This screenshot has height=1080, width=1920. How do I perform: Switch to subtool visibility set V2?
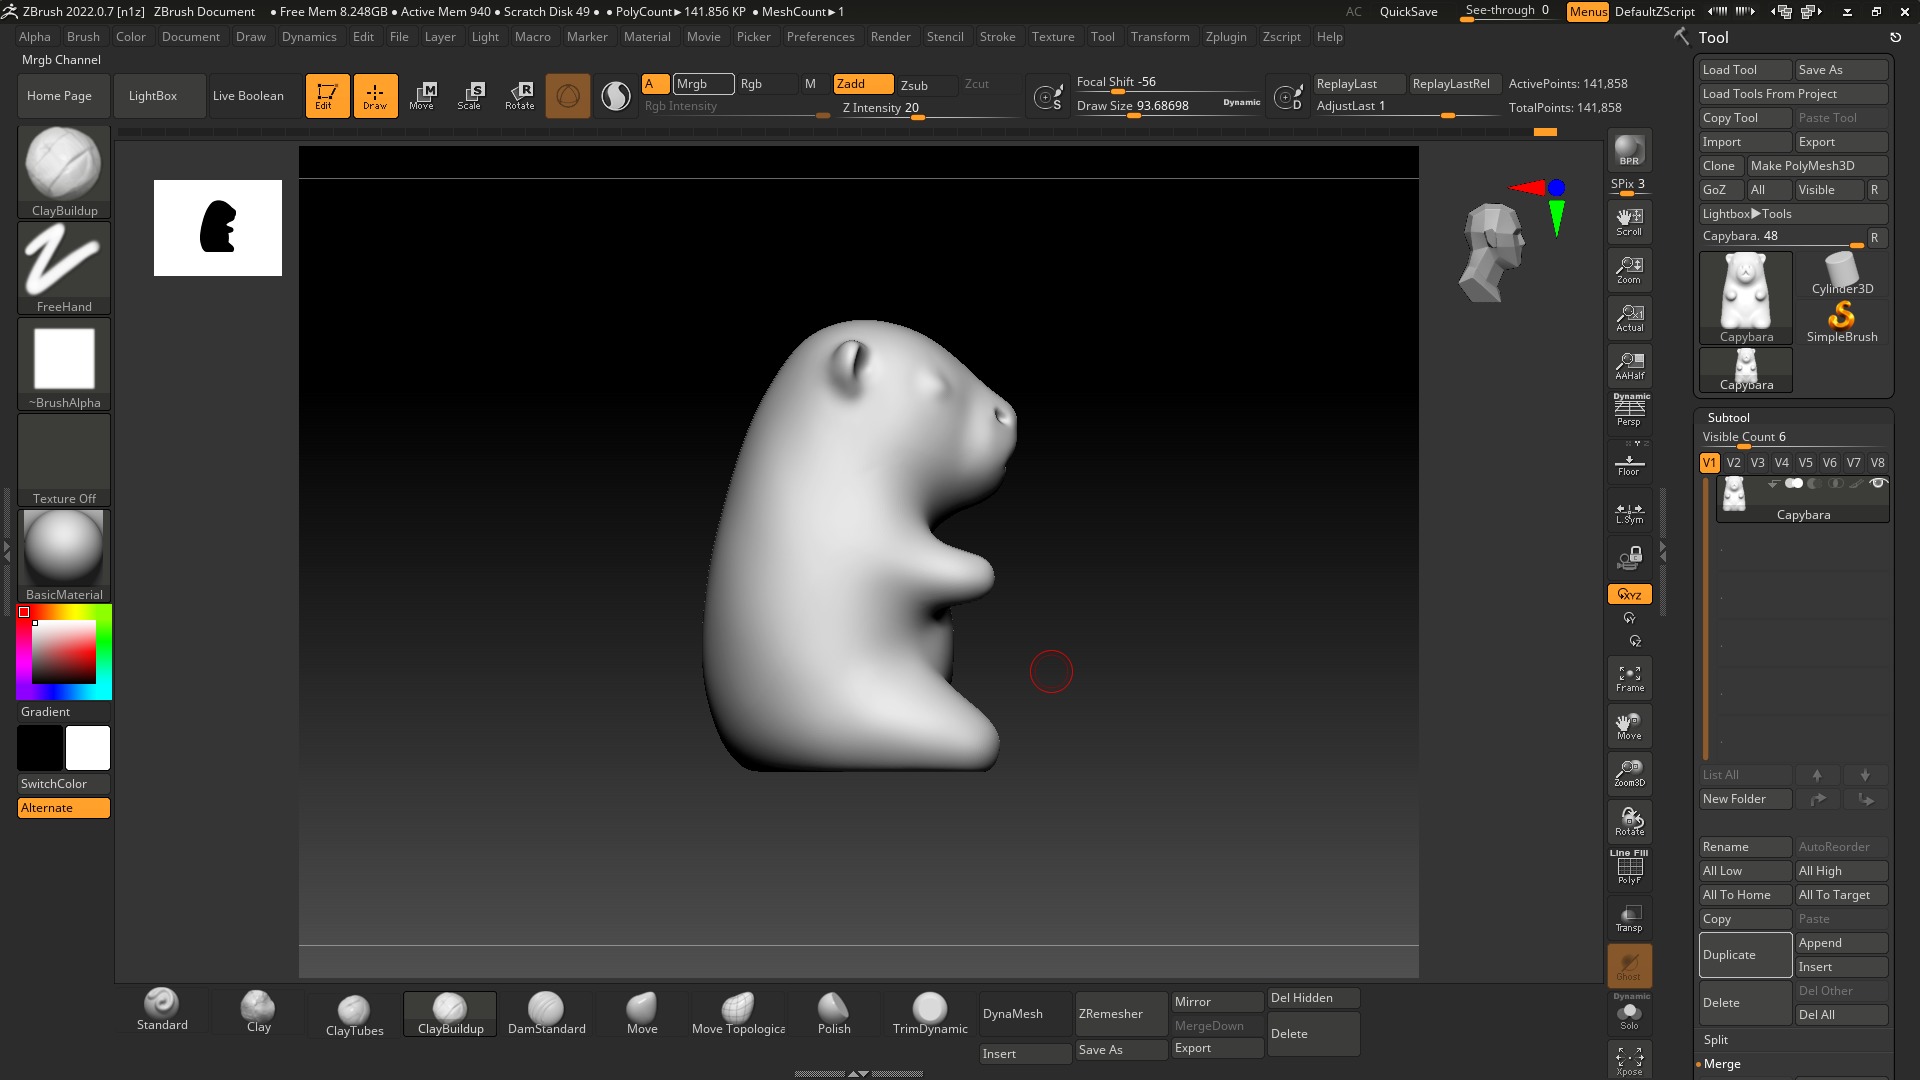coord(1733,463)
